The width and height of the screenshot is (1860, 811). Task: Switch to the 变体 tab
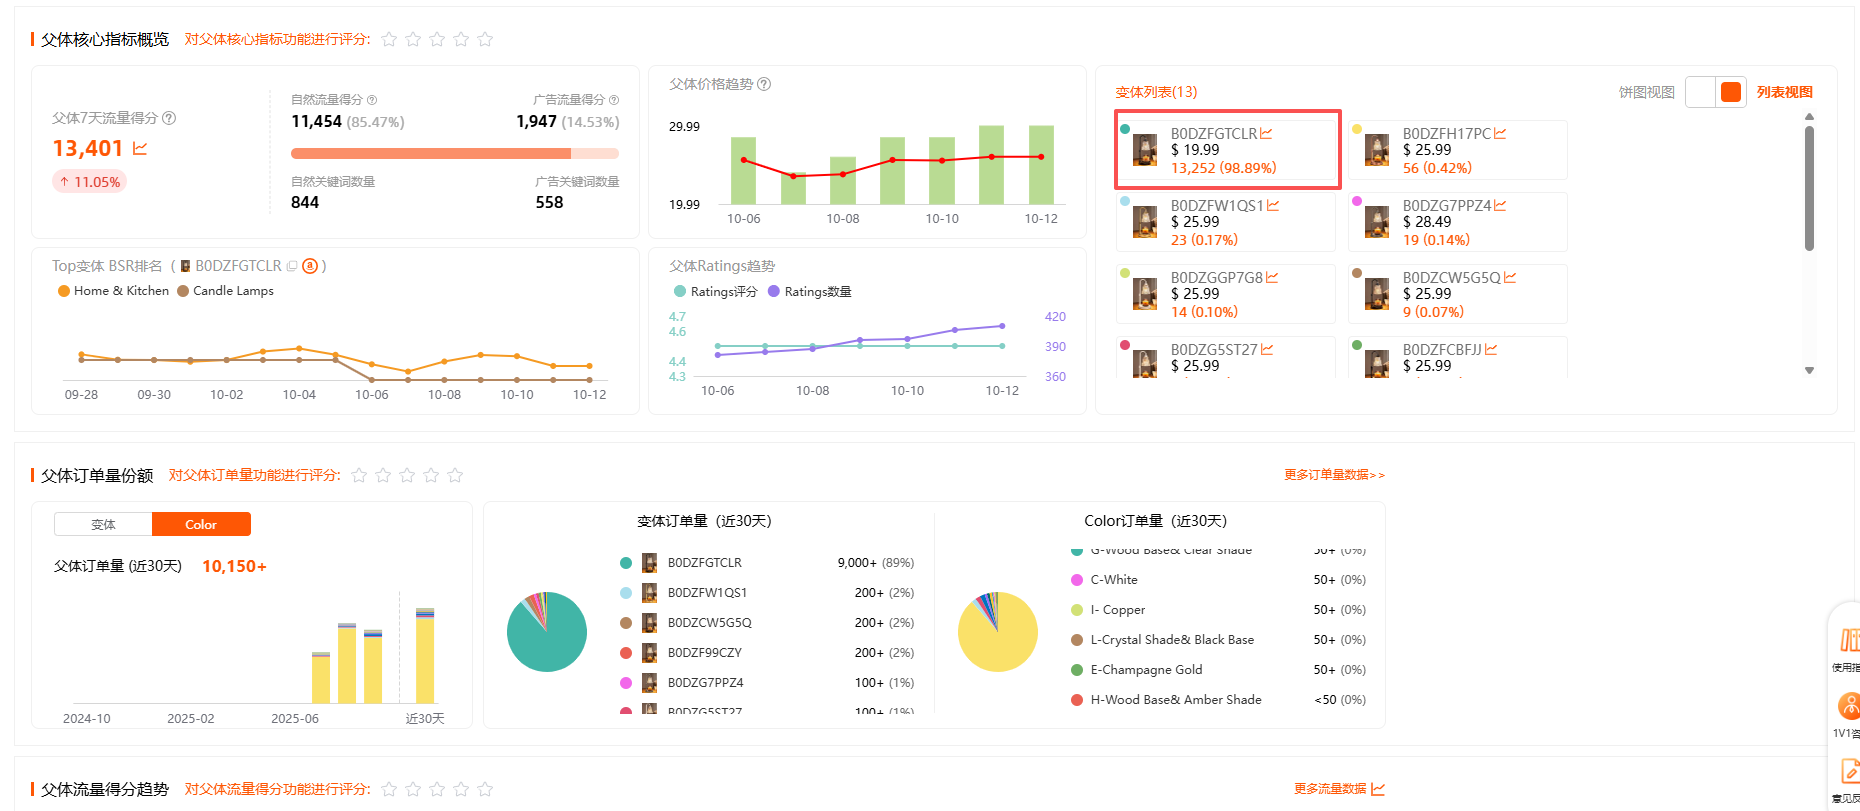pyautogui.click(x=103, y=525)
